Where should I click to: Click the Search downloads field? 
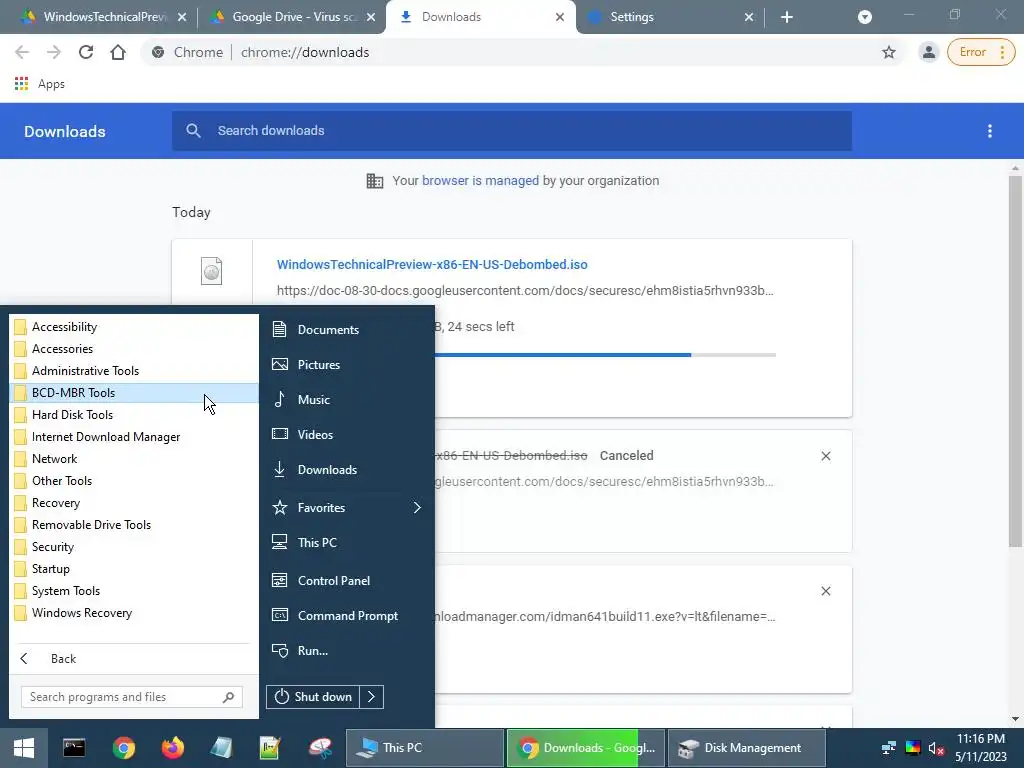click(x=512, y=131)
